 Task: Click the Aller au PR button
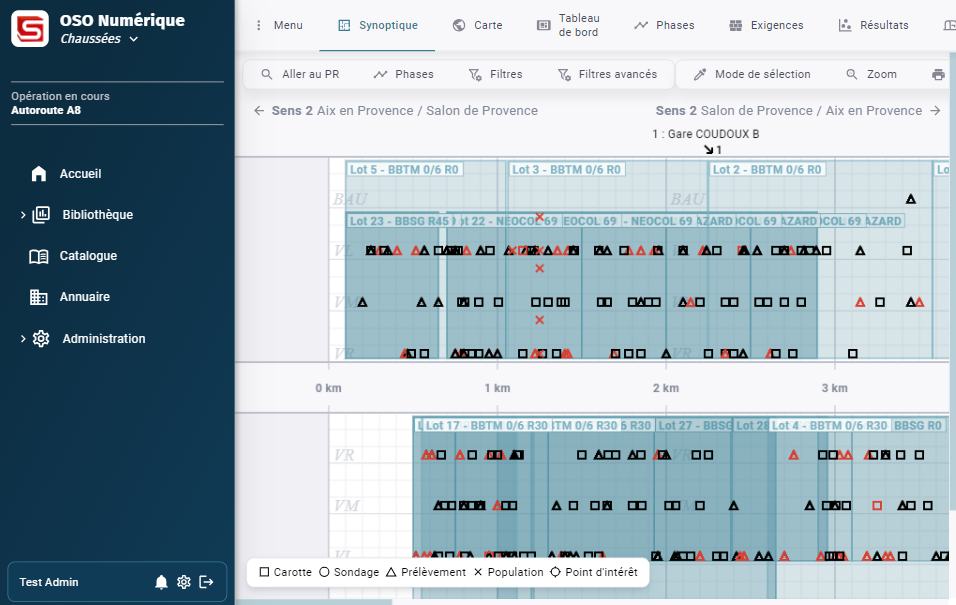click(300, 75)
